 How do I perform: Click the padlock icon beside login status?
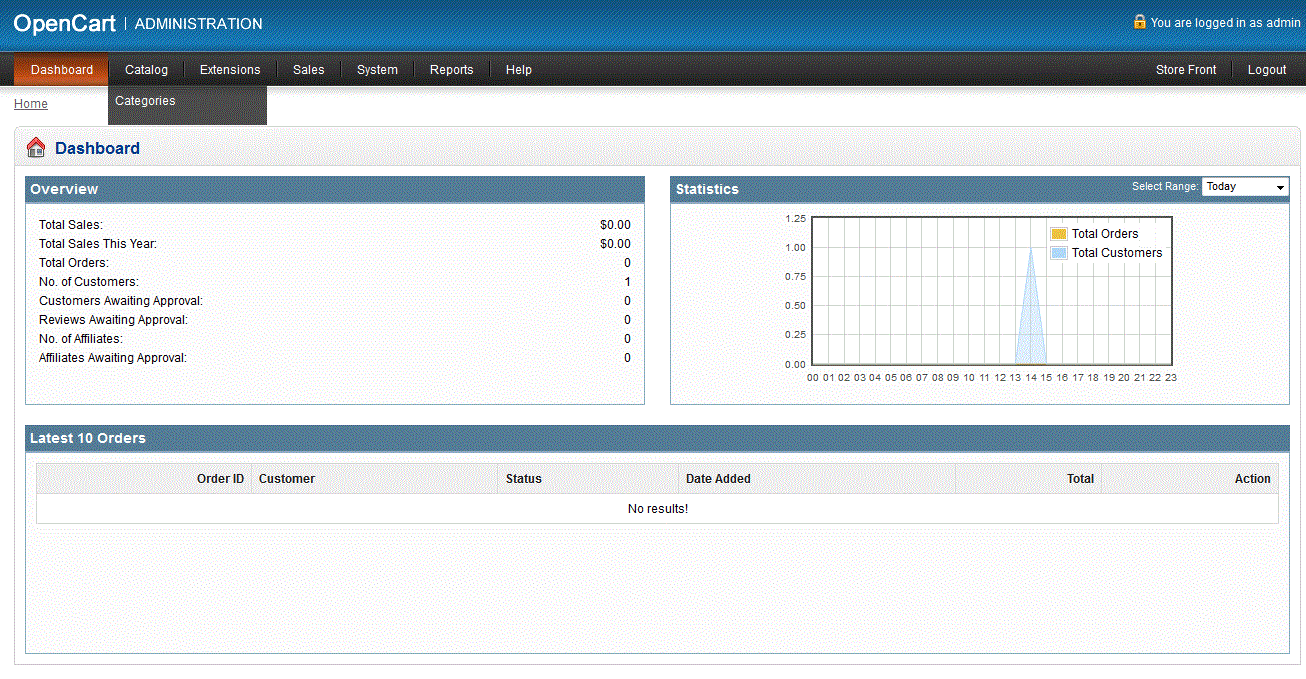click(1139, 21)
